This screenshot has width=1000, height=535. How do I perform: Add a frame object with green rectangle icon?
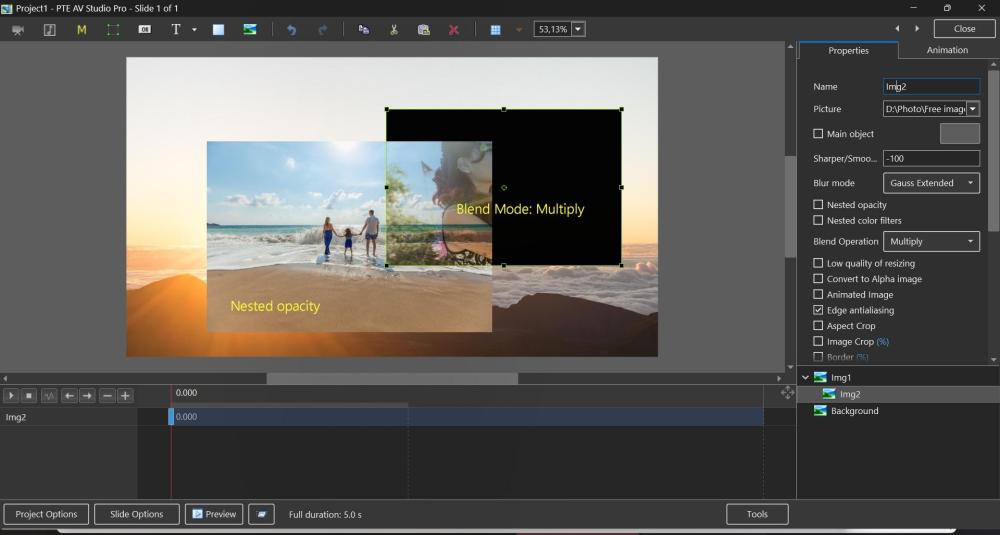[x=113, y=30]
